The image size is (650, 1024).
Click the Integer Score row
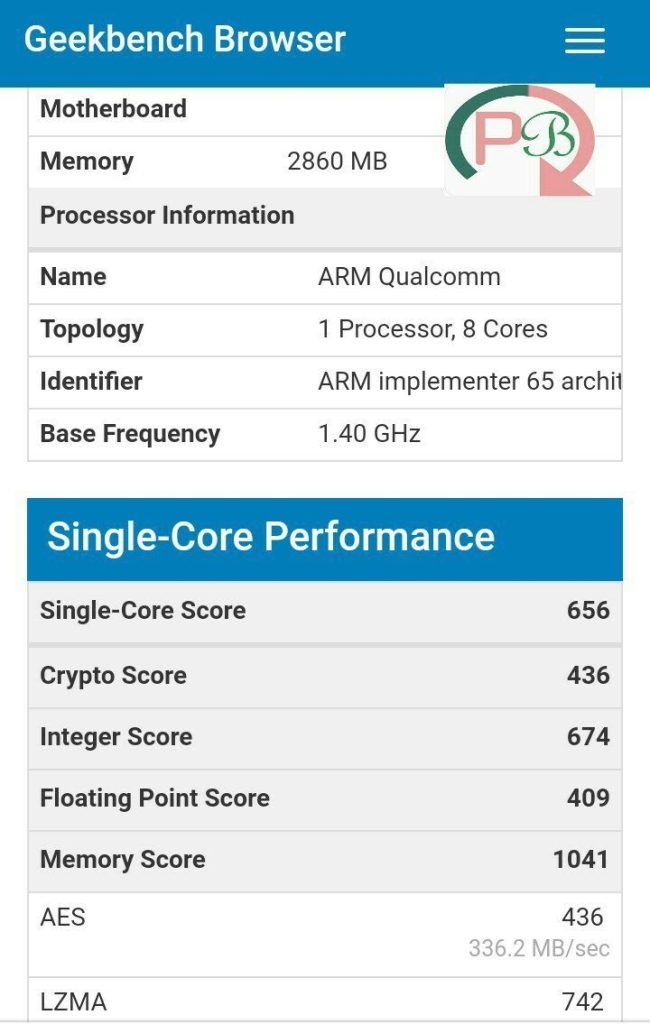tap(325, 737)
